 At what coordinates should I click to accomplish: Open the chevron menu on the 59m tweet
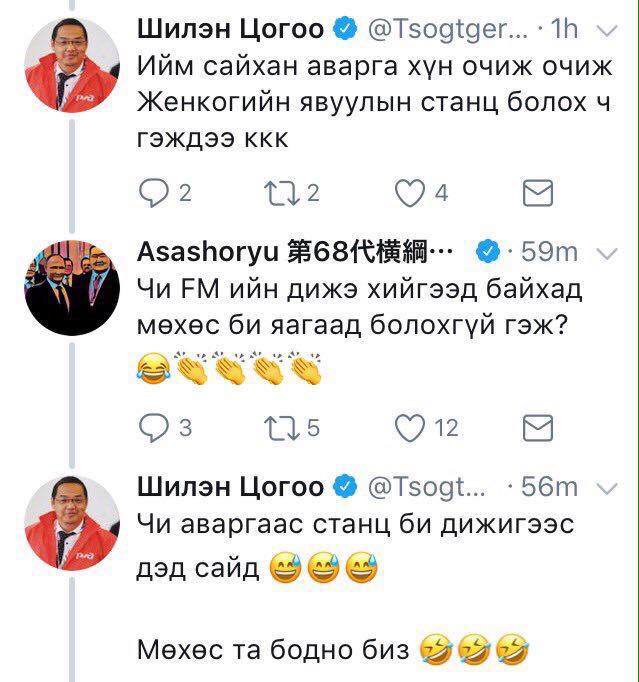[x=608, y=254]
